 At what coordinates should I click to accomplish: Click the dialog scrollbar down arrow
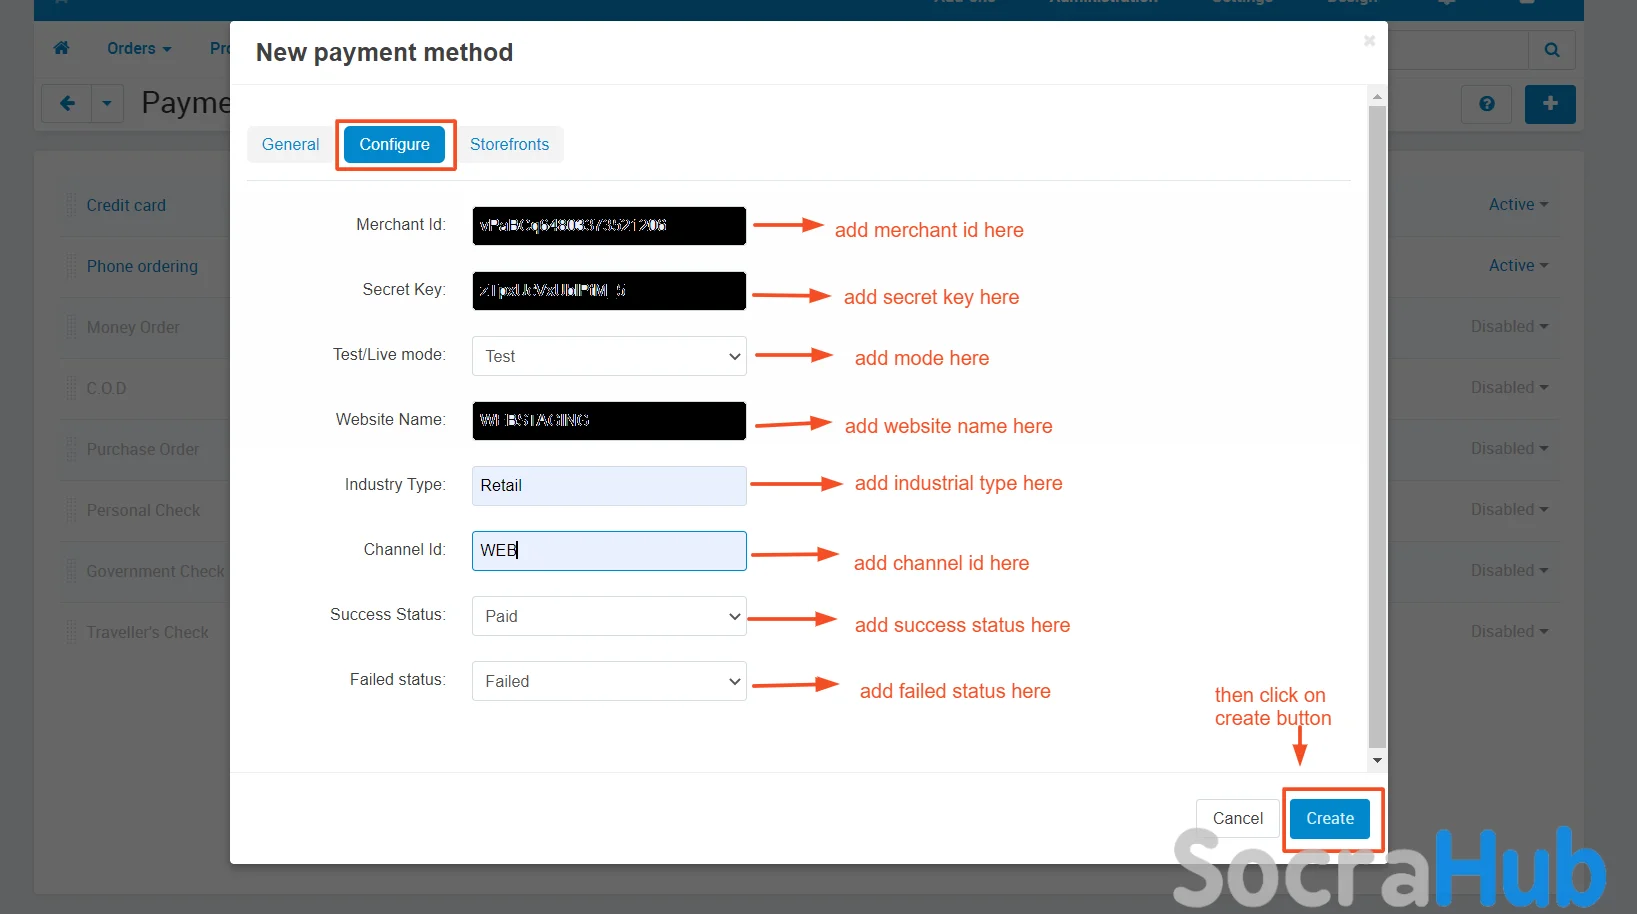1377,760
